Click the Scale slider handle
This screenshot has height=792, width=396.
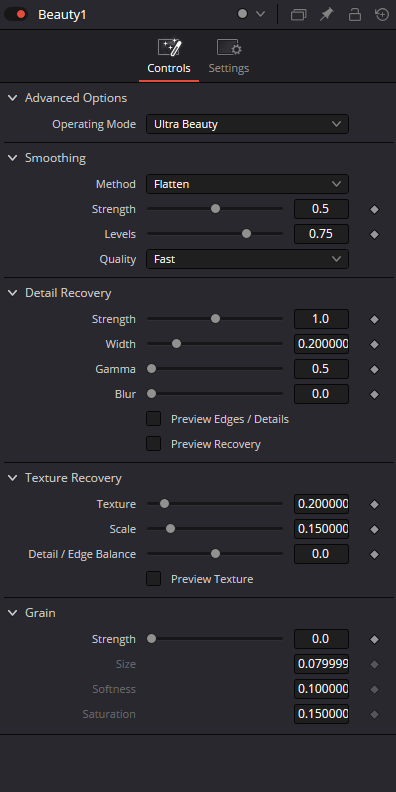[170, 529]
